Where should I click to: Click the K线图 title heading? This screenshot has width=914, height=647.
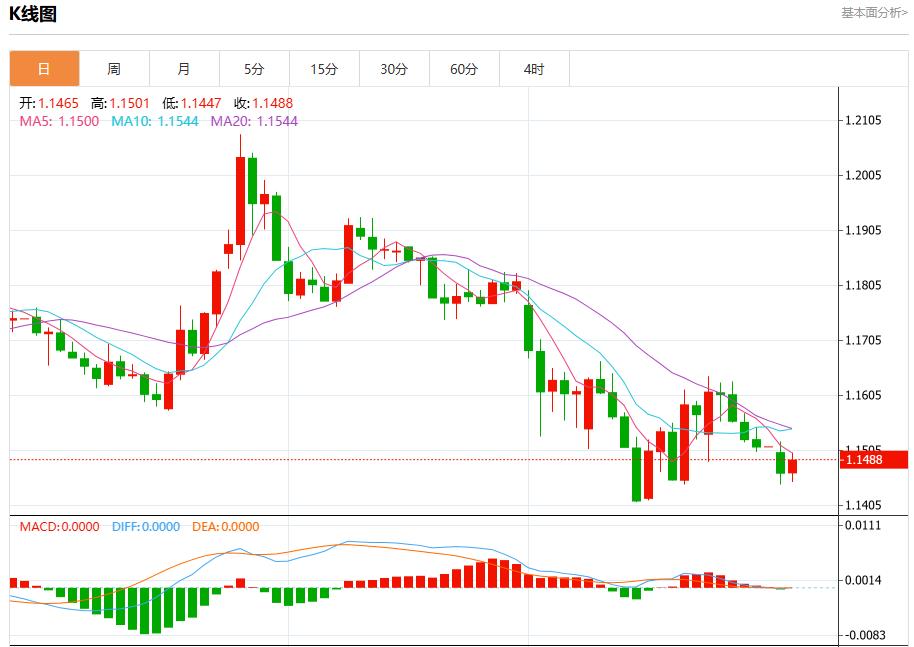(x=34, y=14)
